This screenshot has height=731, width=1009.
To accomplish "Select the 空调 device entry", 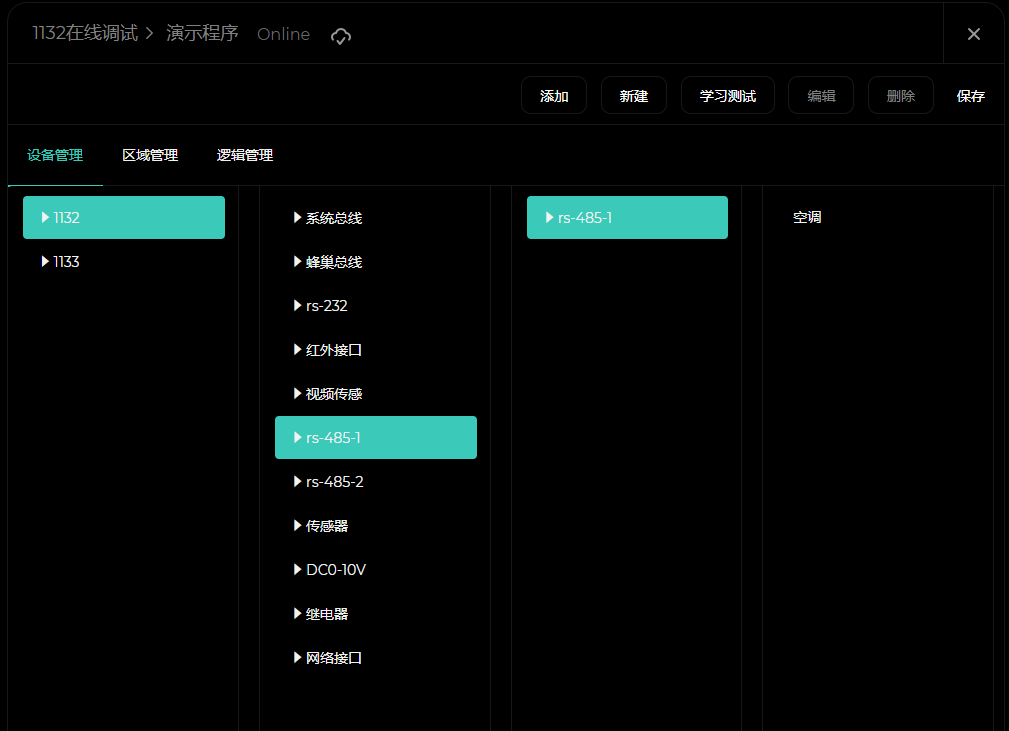I will pos(807,217).
